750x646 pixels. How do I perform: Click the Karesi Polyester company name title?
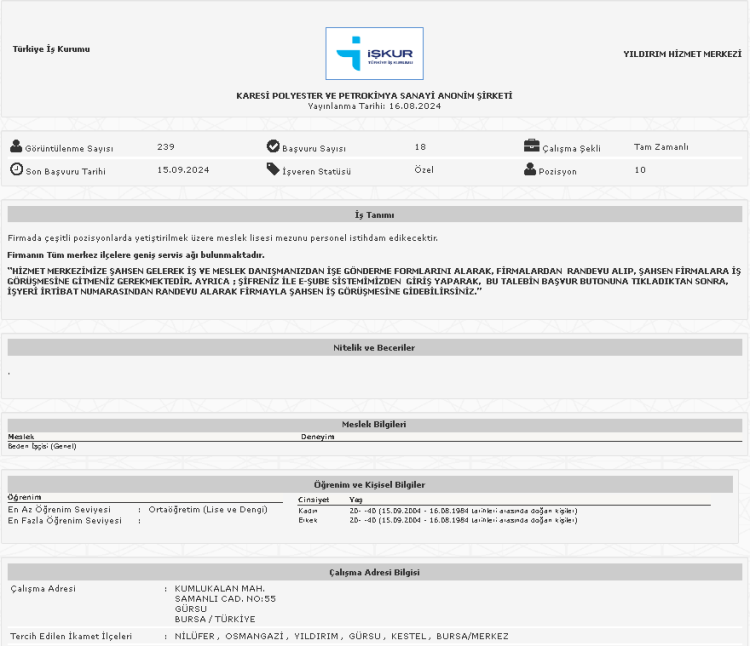click(374, 95)
